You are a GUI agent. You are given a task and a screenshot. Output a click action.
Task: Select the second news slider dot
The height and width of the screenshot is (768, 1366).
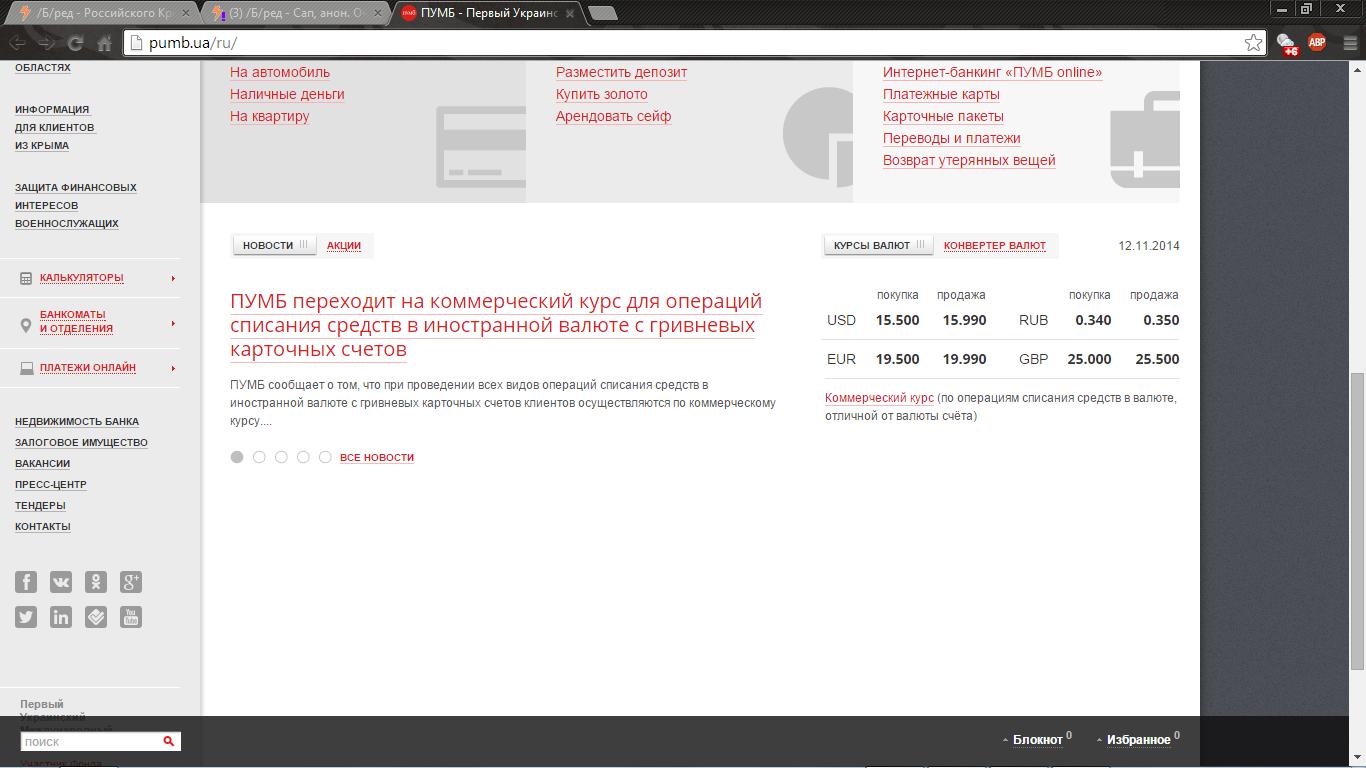[259, 457]
